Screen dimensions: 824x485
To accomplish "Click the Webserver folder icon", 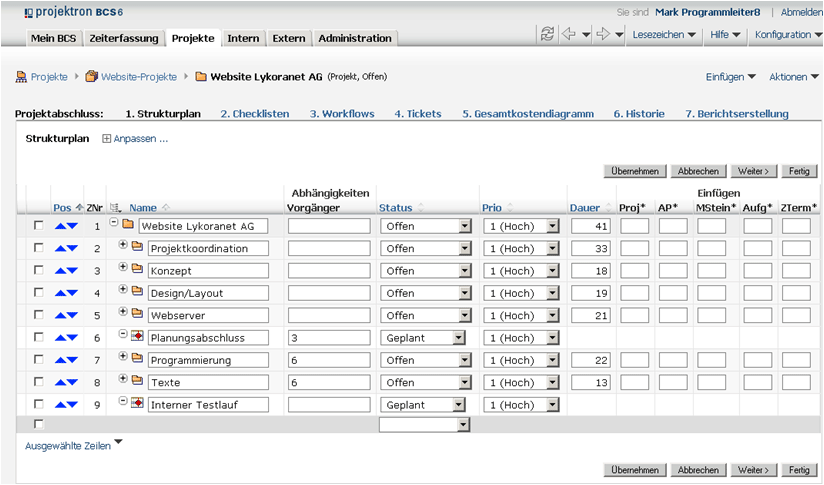I will coord(137,313).
